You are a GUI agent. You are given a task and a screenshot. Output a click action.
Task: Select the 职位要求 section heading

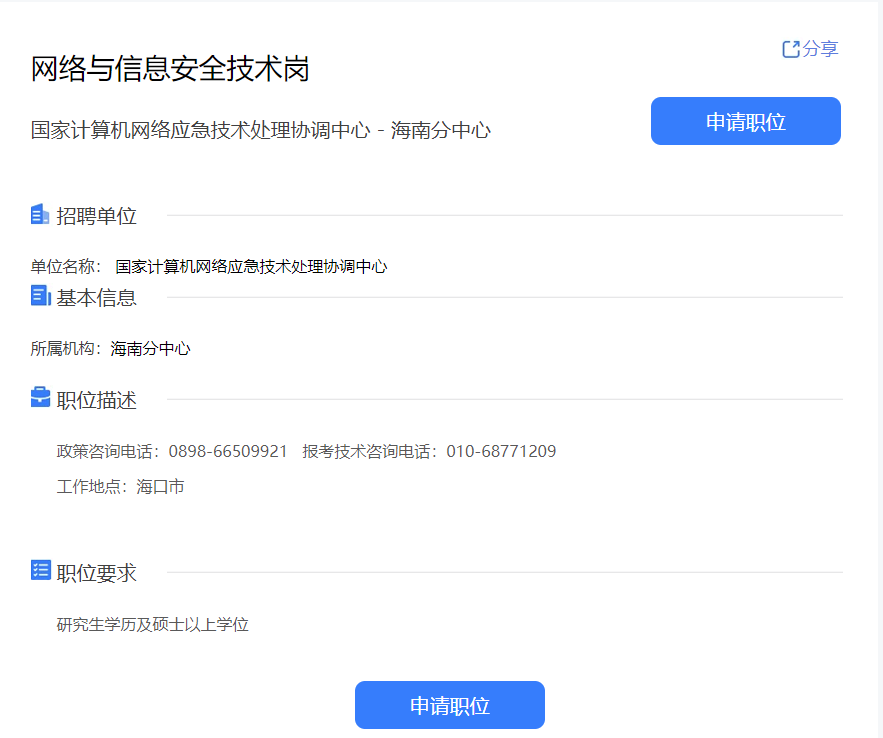96,573
